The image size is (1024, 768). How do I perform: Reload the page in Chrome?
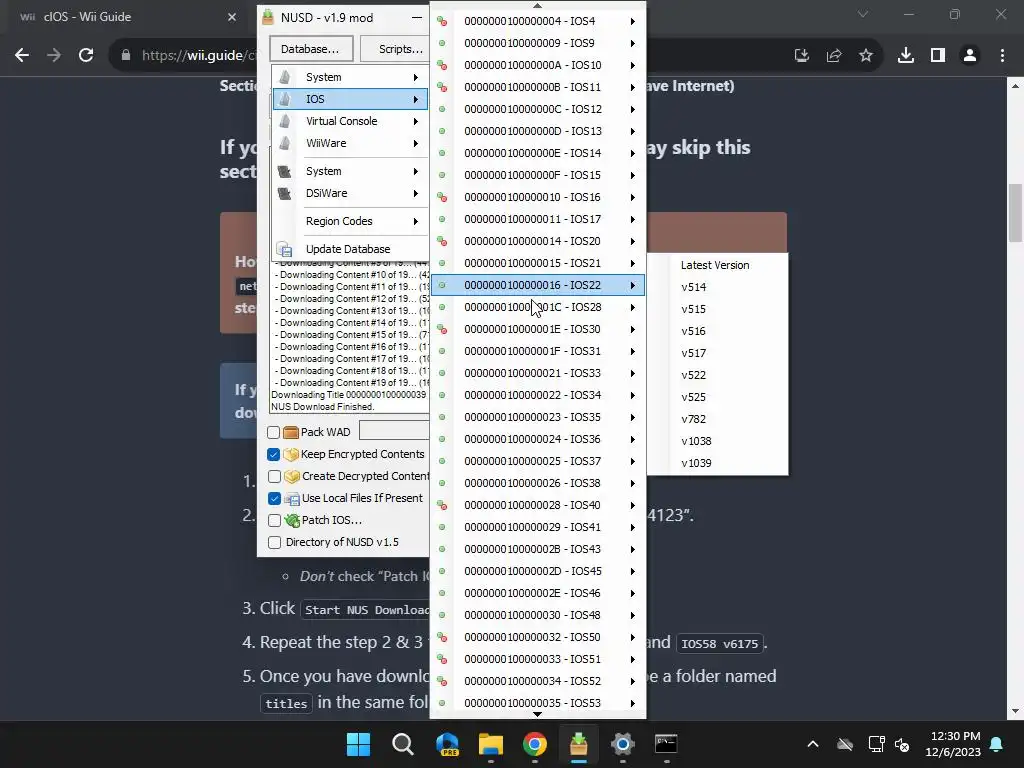coord(86,56)
